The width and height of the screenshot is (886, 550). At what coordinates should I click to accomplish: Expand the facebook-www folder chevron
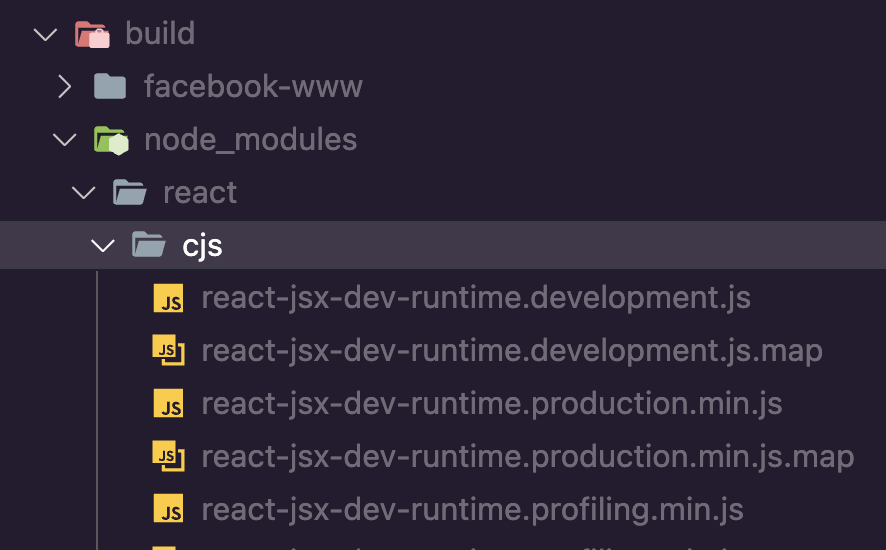point(65,86)
